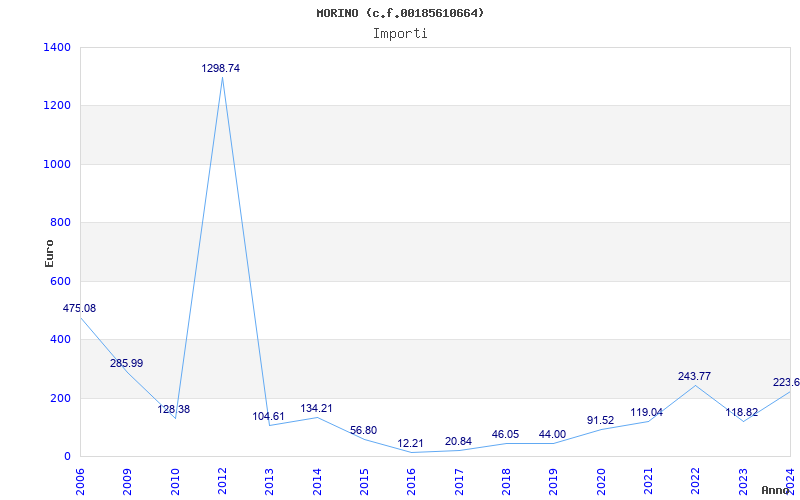Viewport: 800px width, 500px height.
Task: Select the 600 y-axis tick label
Action: pos(60,281)
